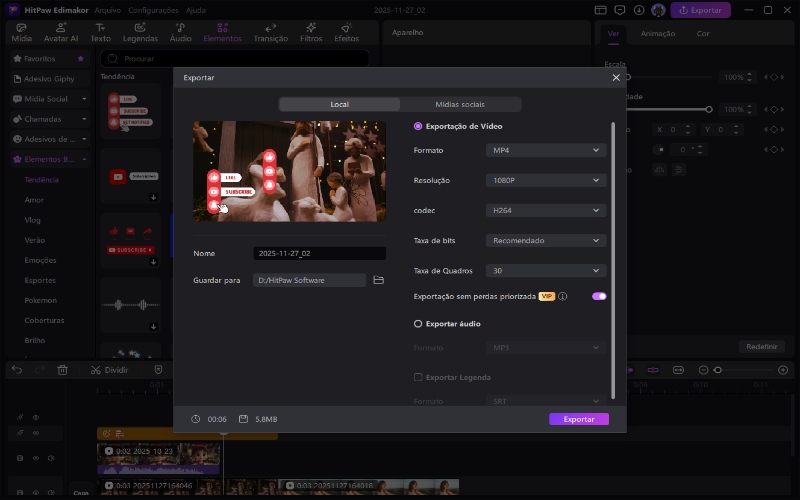The width and height of the screenshot is (800, 500).
Task: Select the Local export tab
Action: 339,104
